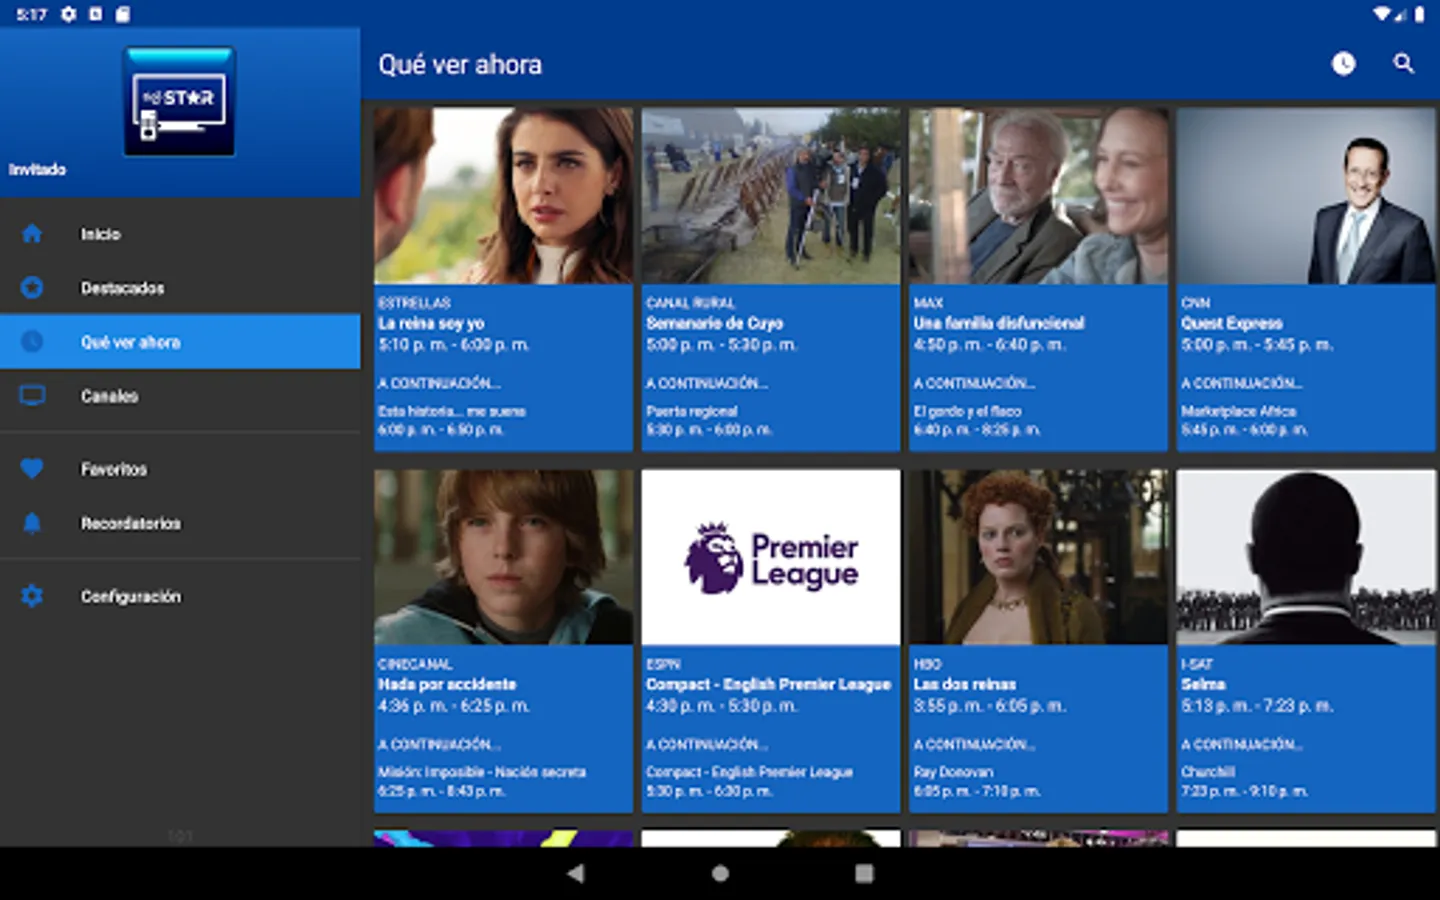Viewport: 1440px width, 900px height.
Task: Tap Android back navigation button
Action: pyautogui.click(x=576, y=873)
